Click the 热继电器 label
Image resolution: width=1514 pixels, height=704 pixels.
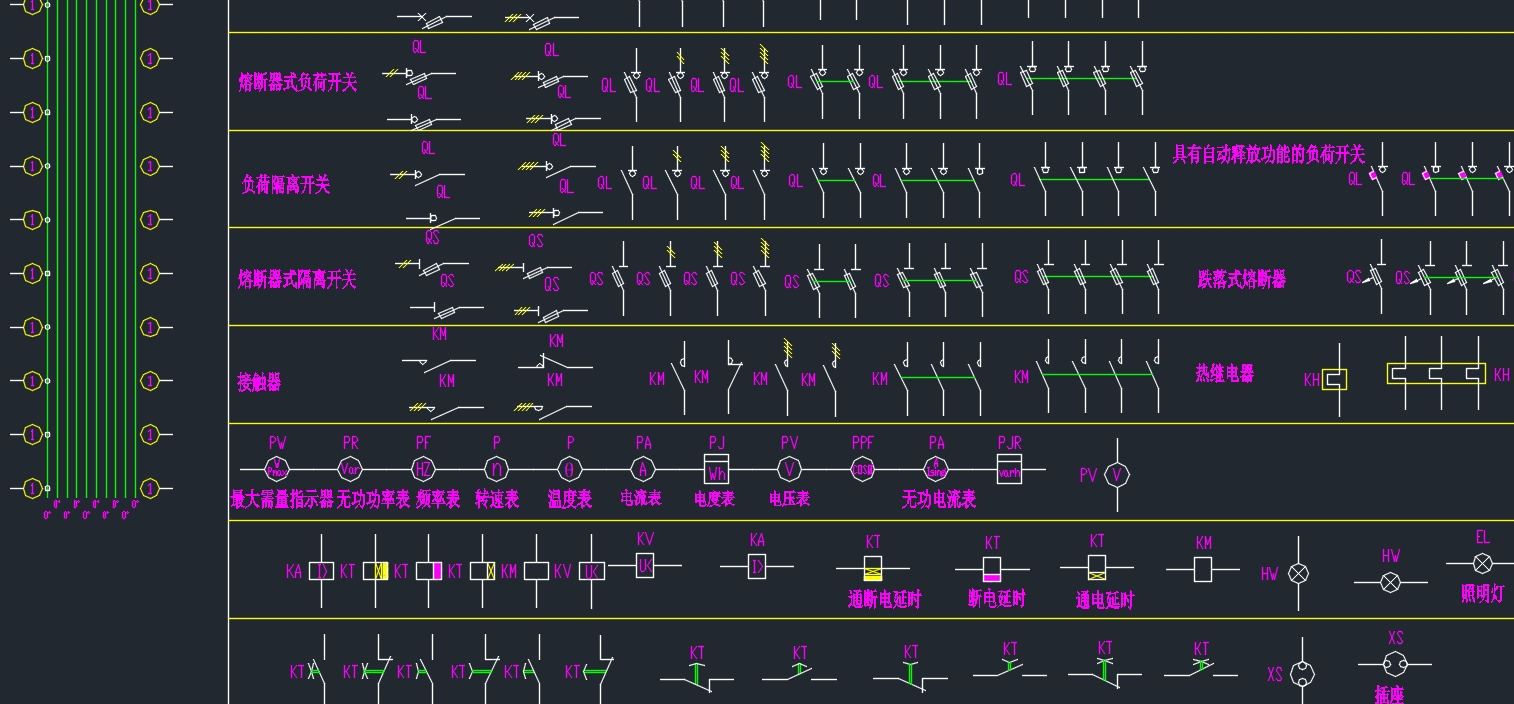click(1224, 373)
